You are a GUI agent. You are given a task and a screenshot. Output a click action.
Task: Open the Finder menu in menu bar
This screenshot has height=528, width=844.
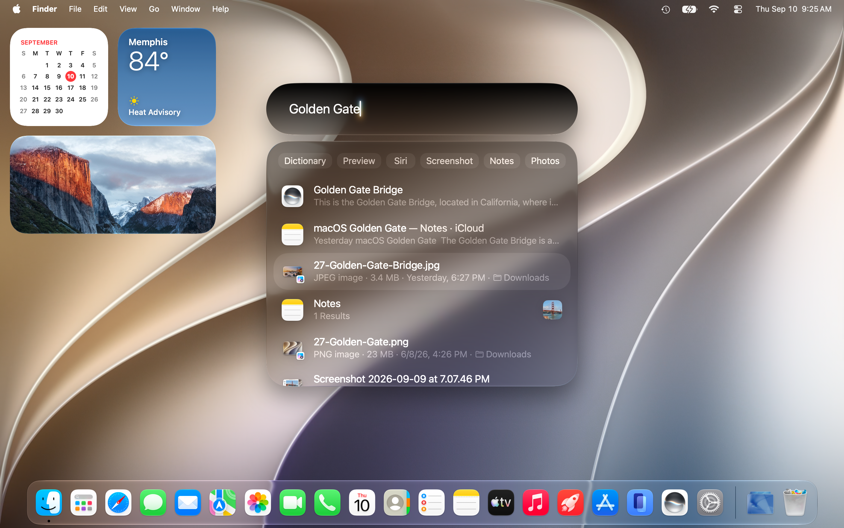pos(44,9)
